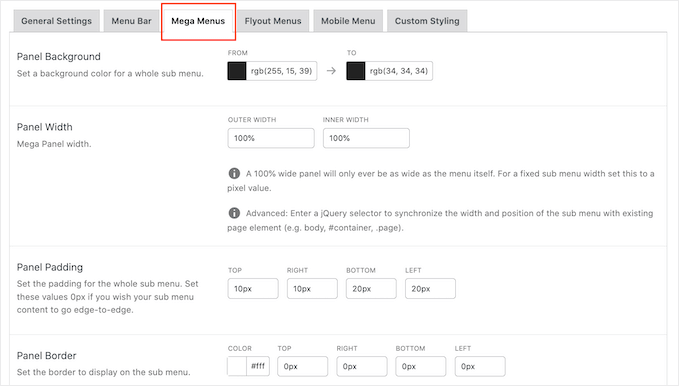Click the Outer Width input field
The height and width of the screenshot is (387, 680).
(271, 138)
